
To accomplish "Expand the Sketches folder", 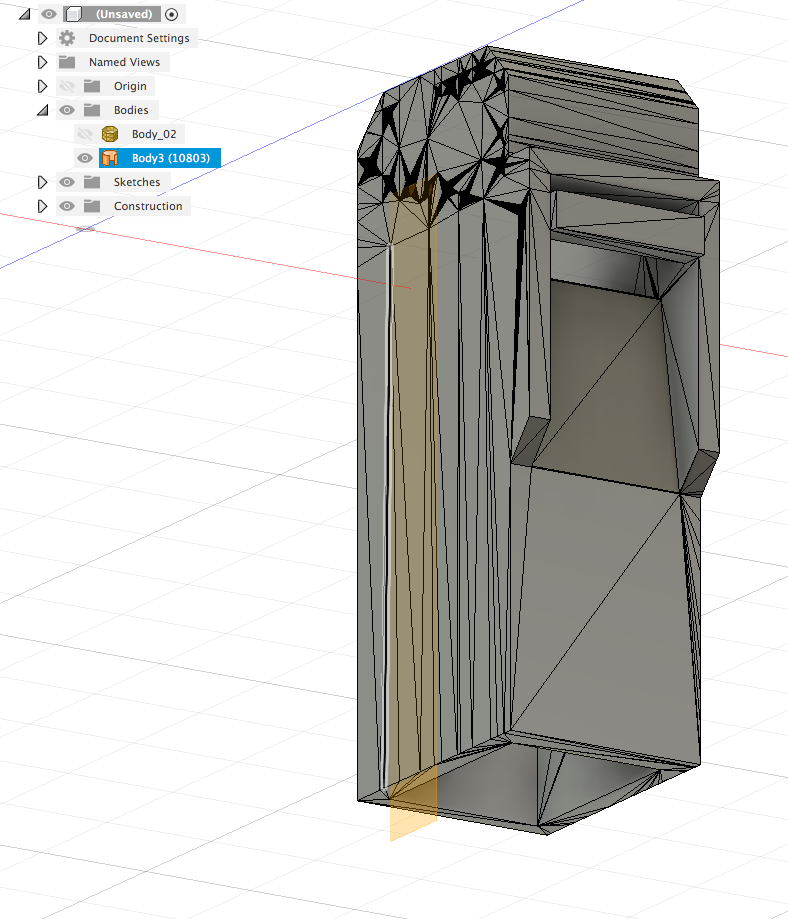I will pyautogui.click(x=42, y=182).
